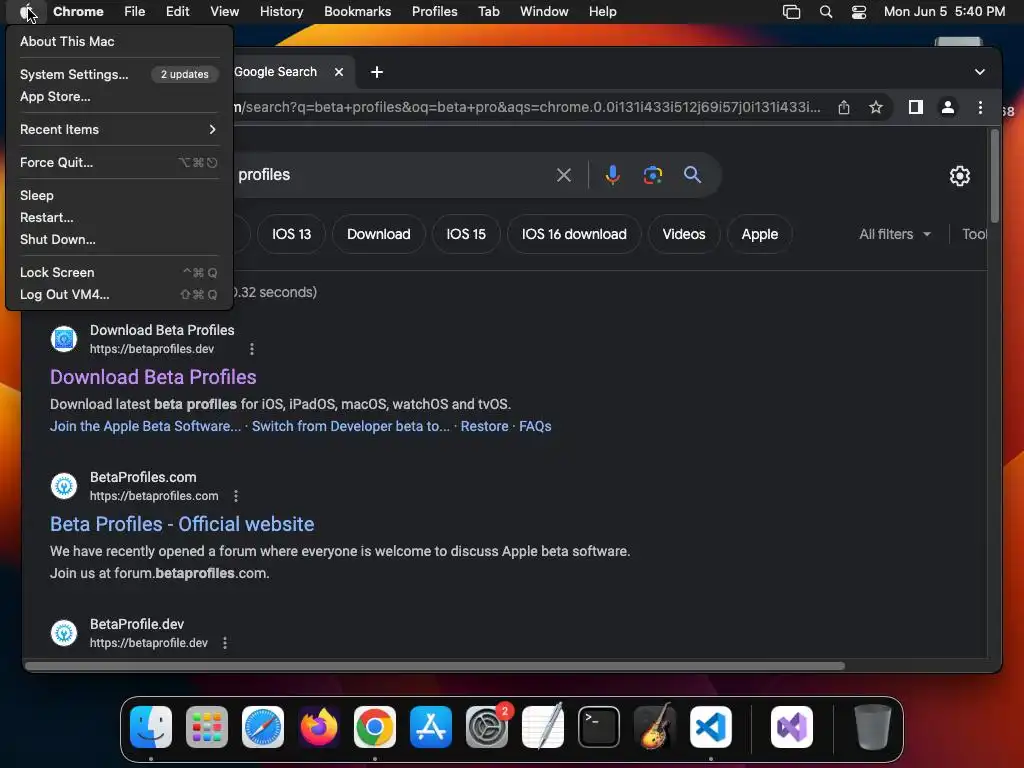Toggle the Chrome side panel icon
This screenshot has height=768, width=1024.
point(916,107)
